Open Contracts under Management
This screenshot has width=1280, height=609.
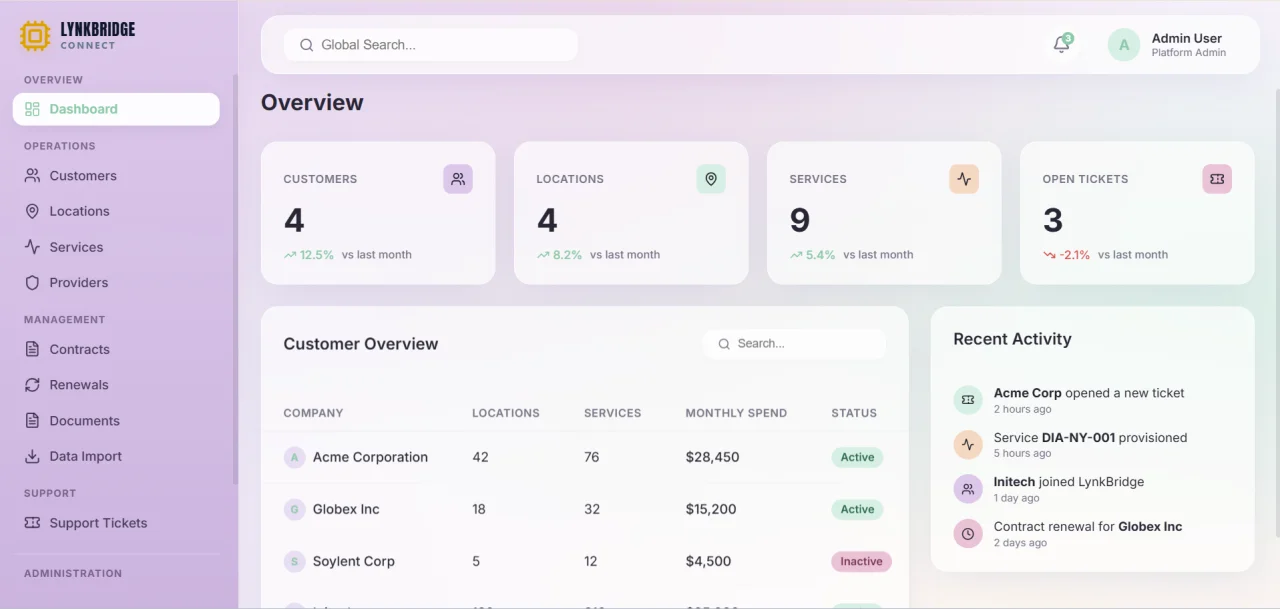[x=116, y=349]
